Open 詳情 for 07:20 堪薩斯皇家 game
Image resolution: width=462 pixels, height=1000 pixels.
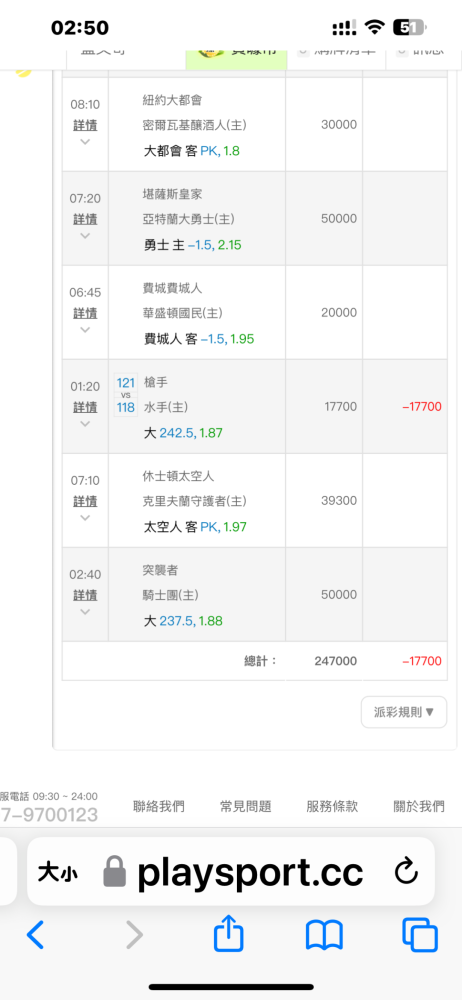[x=85, y=219]
